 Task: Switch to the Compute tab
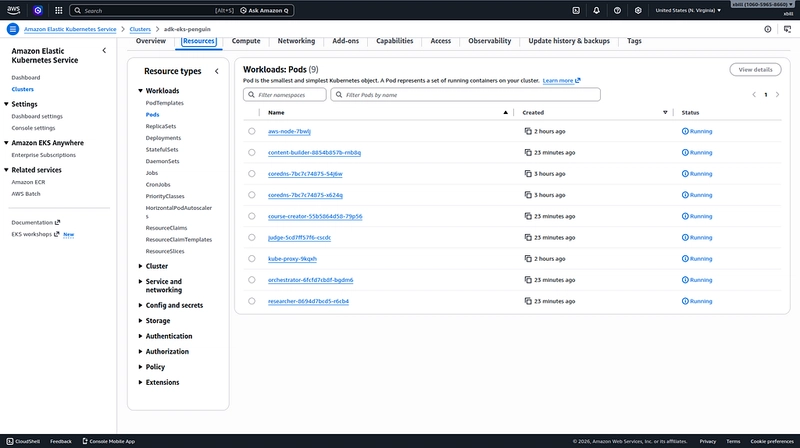247,41
